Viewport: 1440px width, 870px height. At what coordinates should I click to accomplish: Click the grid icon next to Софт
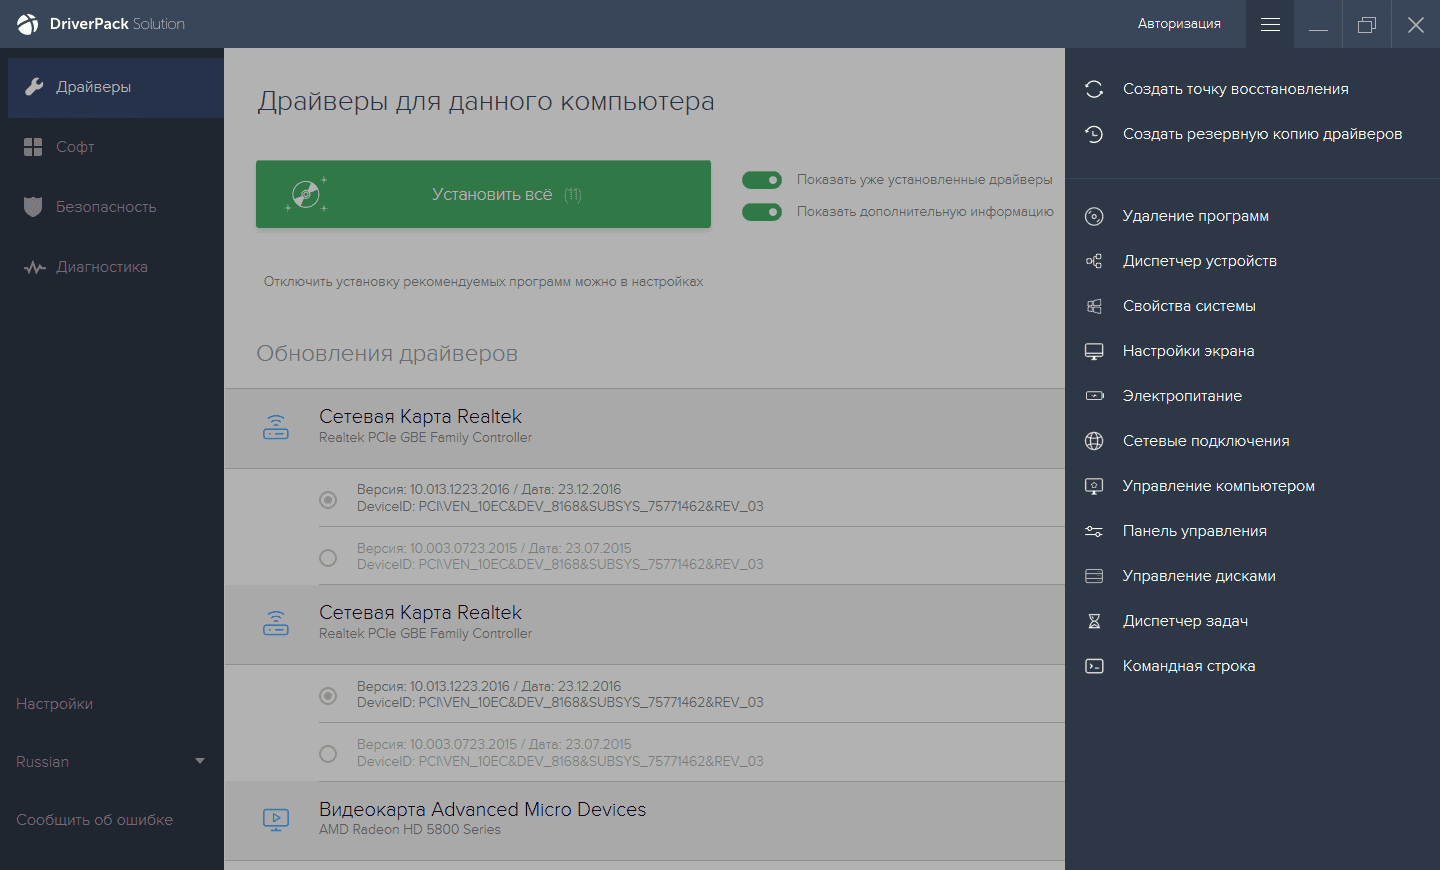(33, 147)
